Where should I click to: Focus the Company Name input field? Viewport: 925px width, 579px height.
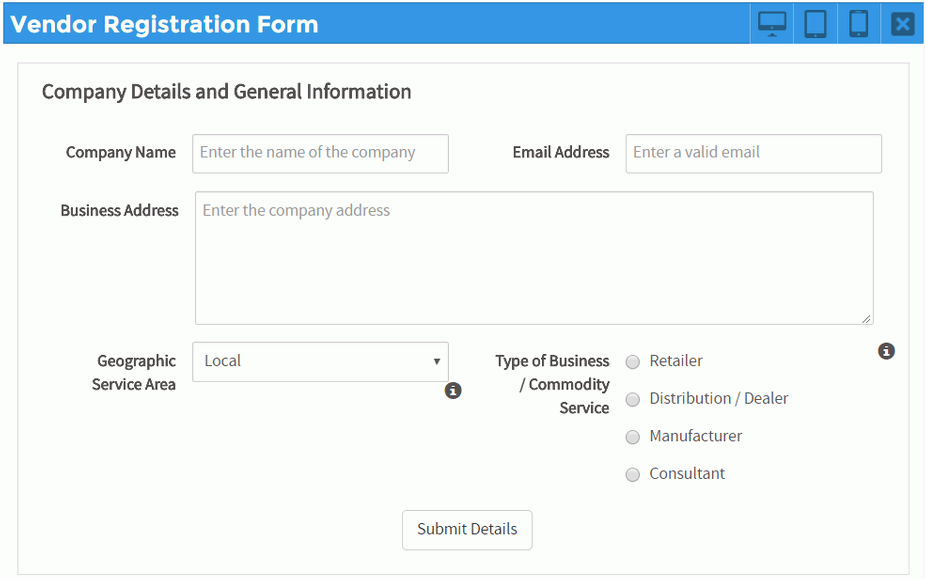(320, 153)
